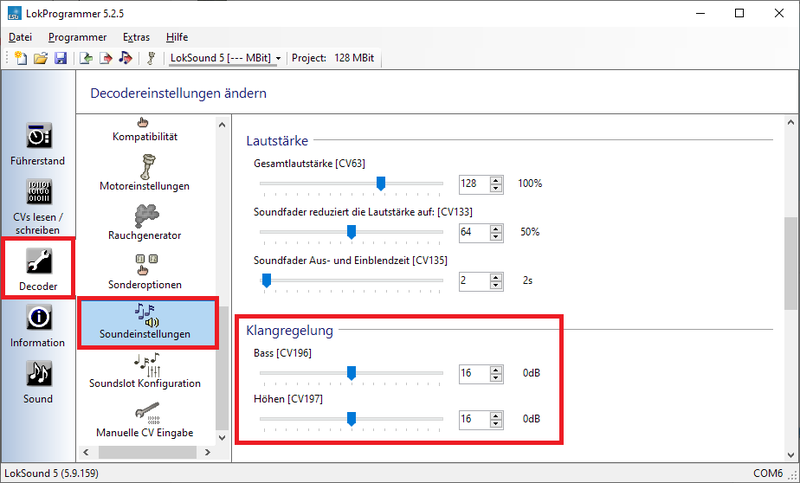The height and width of the screenshot is (483, 800).
Task: Click the Soundfader Einblendzeit CV135 slider handle
Action: [266, 281]
